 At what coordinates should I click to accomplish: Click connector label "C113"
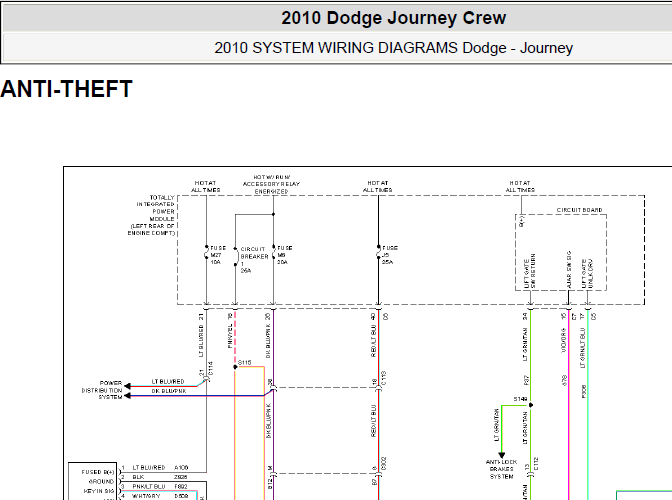(x=384, y=378)
